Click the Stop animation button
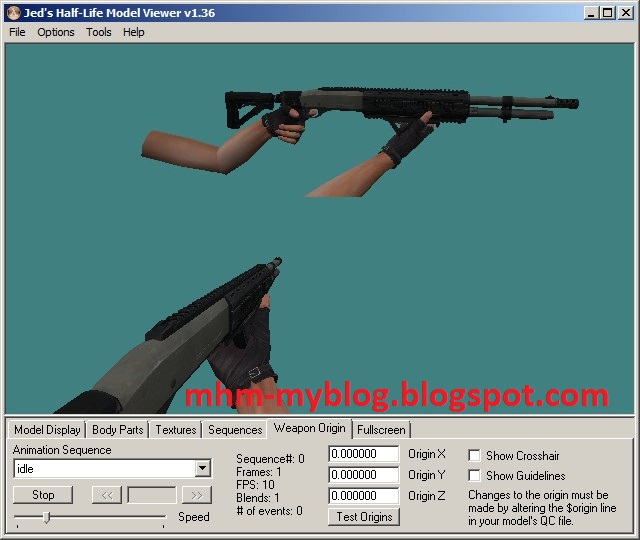Viewport: 640px width, 540px height. point(43,495)
